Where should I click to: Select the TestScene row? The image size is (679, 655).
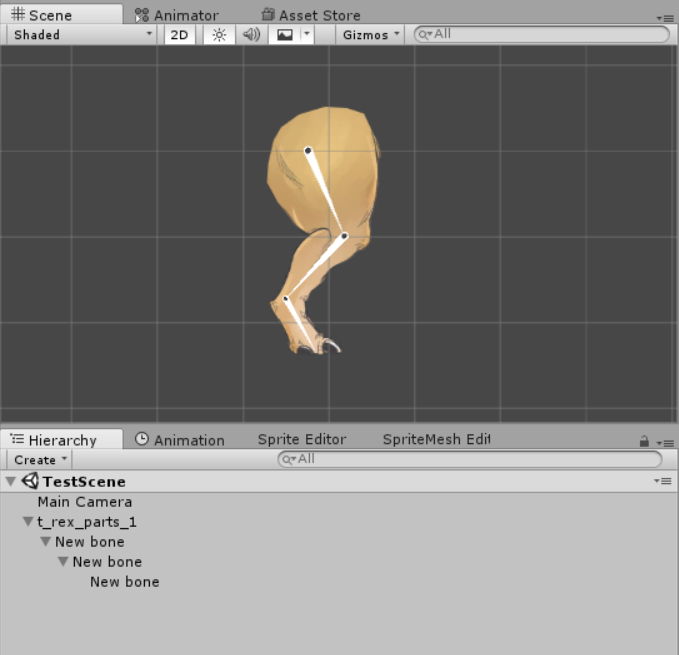pos(339,481)
